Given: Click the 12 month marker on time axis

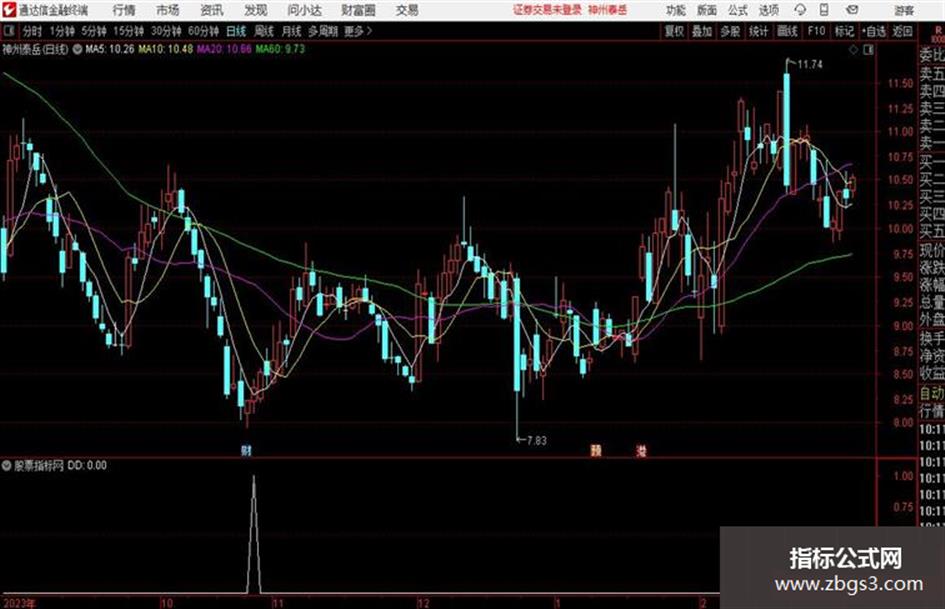Looking at the screenshot, I should pyautogui.click(x=424, y=602).
